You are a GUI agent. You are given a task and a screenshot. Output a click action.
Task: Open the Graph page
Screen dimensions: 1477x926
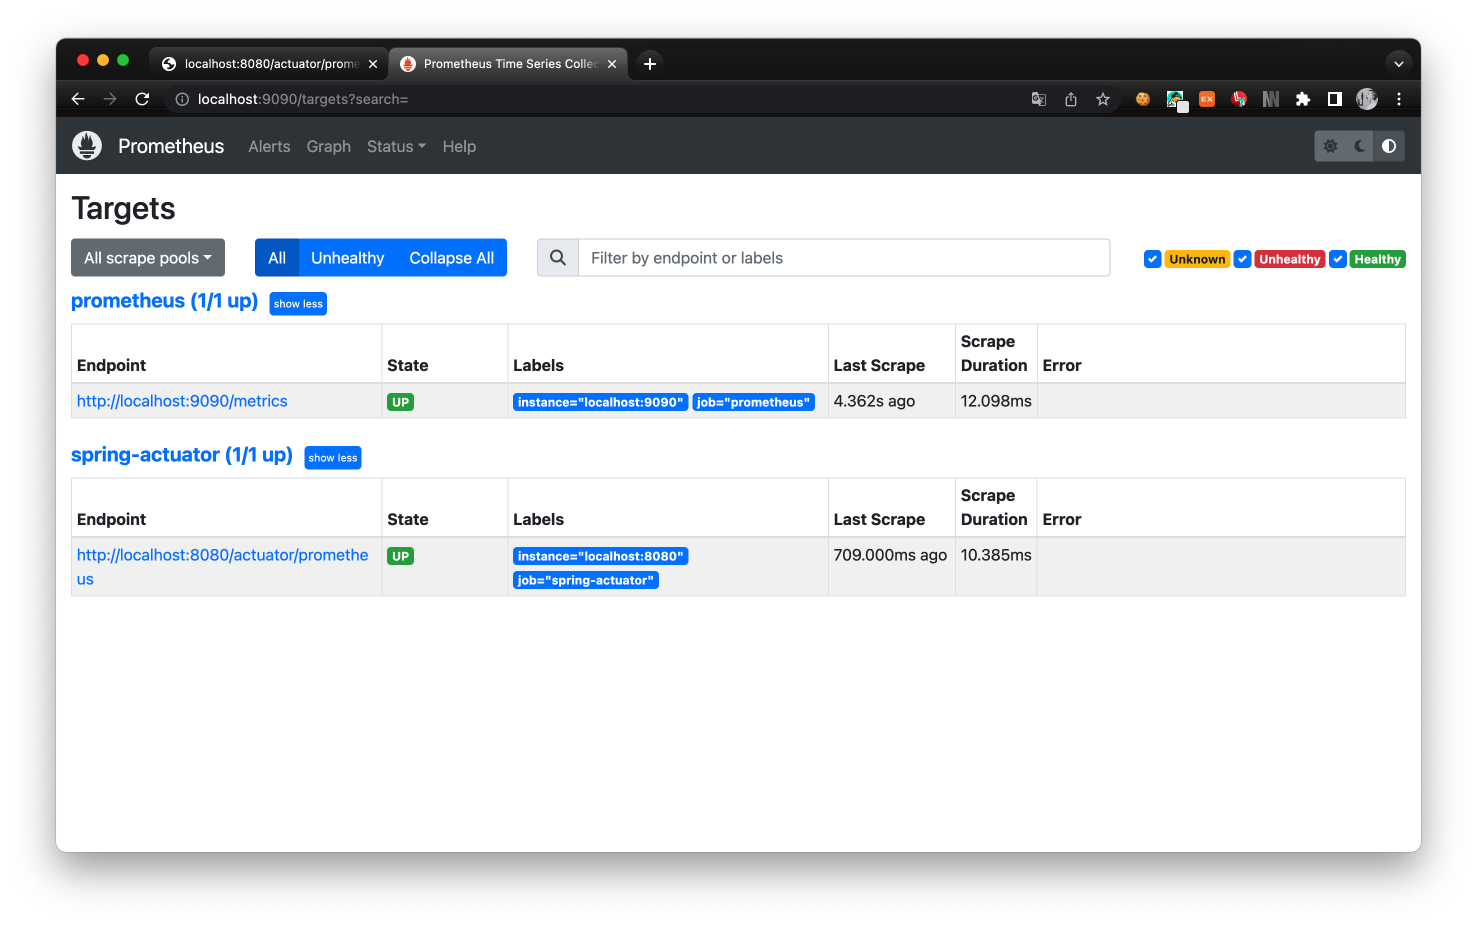pyautogui.click(x=329, y=146)
